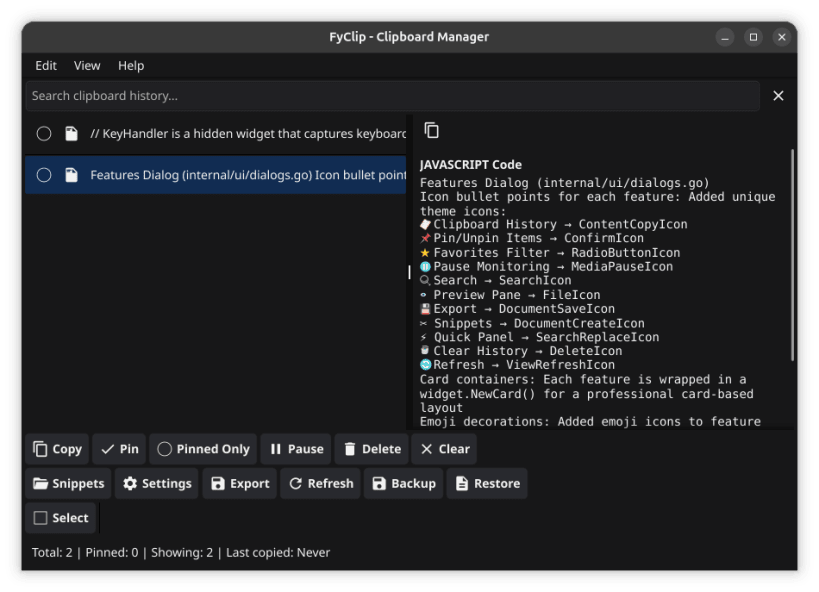The height and width of the screenshot is (592, 819).
Task: Click the Pin checkmark button
Action: click(x=119, y=449)
